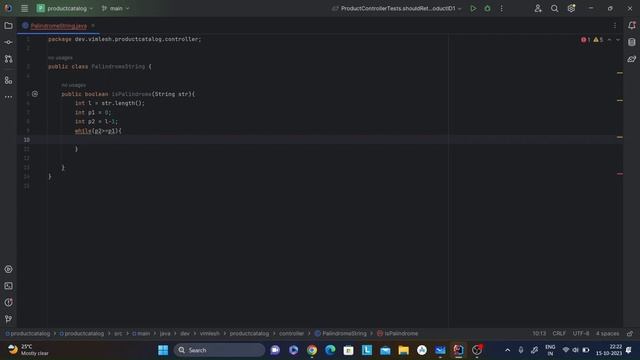
Task: Open the Windows Start menu
Action: click(163, 350)
